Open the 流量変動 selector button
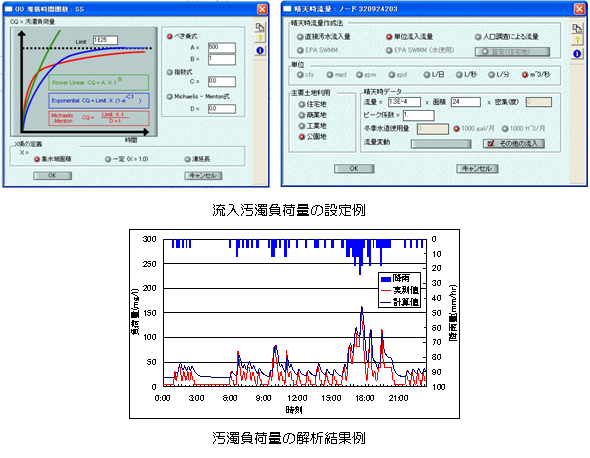590x458 pixels. 441,144
